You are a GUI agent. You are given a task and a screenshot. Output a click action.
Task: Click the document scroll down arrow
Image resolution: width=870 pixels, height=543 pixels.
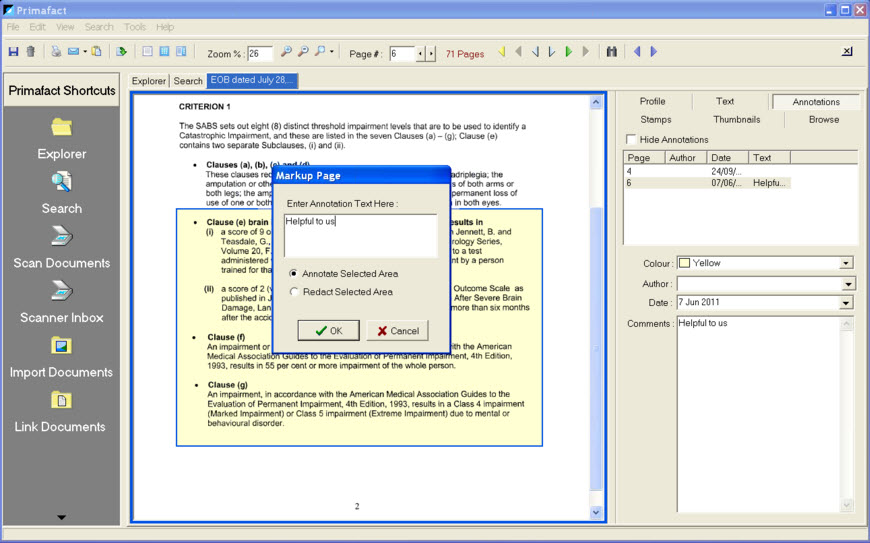click(x=596, y=512)
